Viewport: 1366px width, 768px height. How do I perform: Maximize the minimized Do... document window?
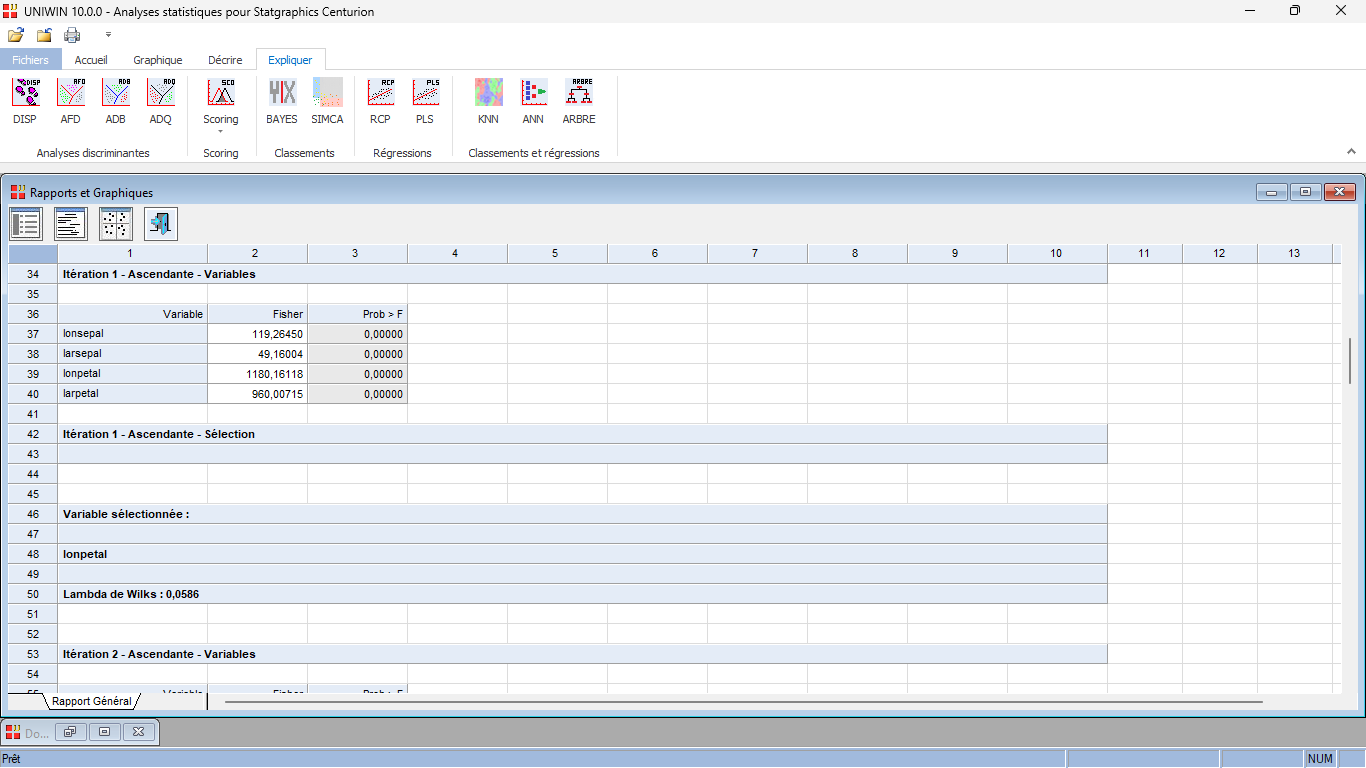pyautogui.click(x=104, y=732)
